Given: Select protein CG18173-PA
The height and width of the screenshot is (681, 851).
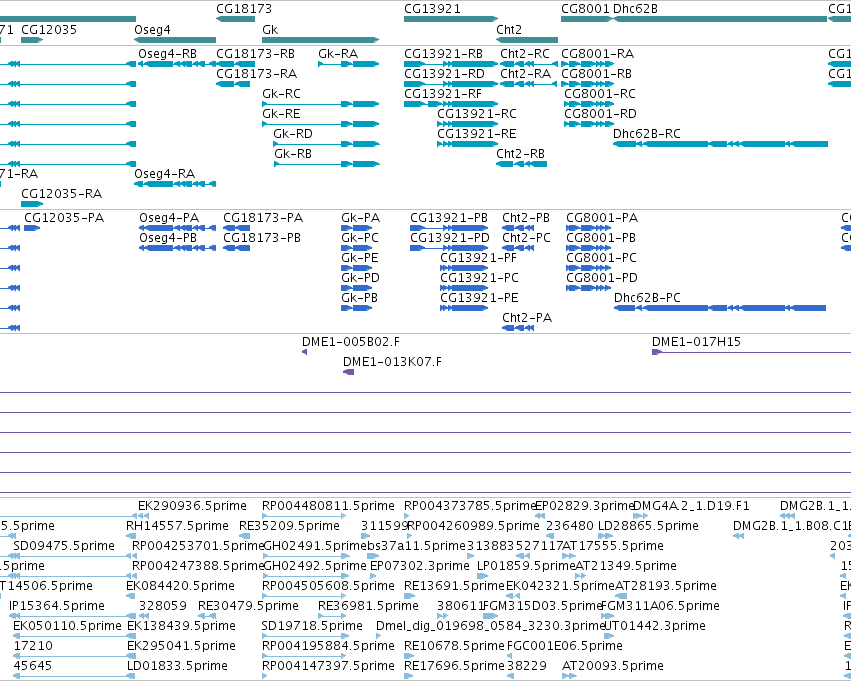Looking at the screenshot, I should tap(237, 228).
